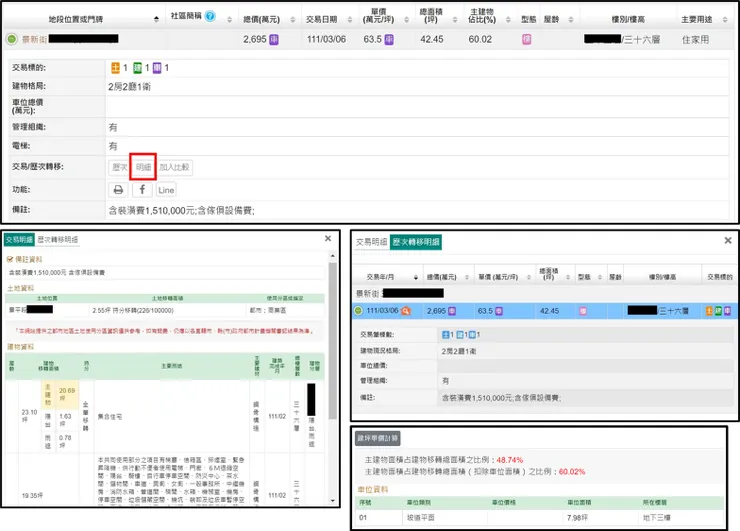Sort history popup by 總面積(坪)
Viewport: 740px width, 531px height.
tap(568, 277)
